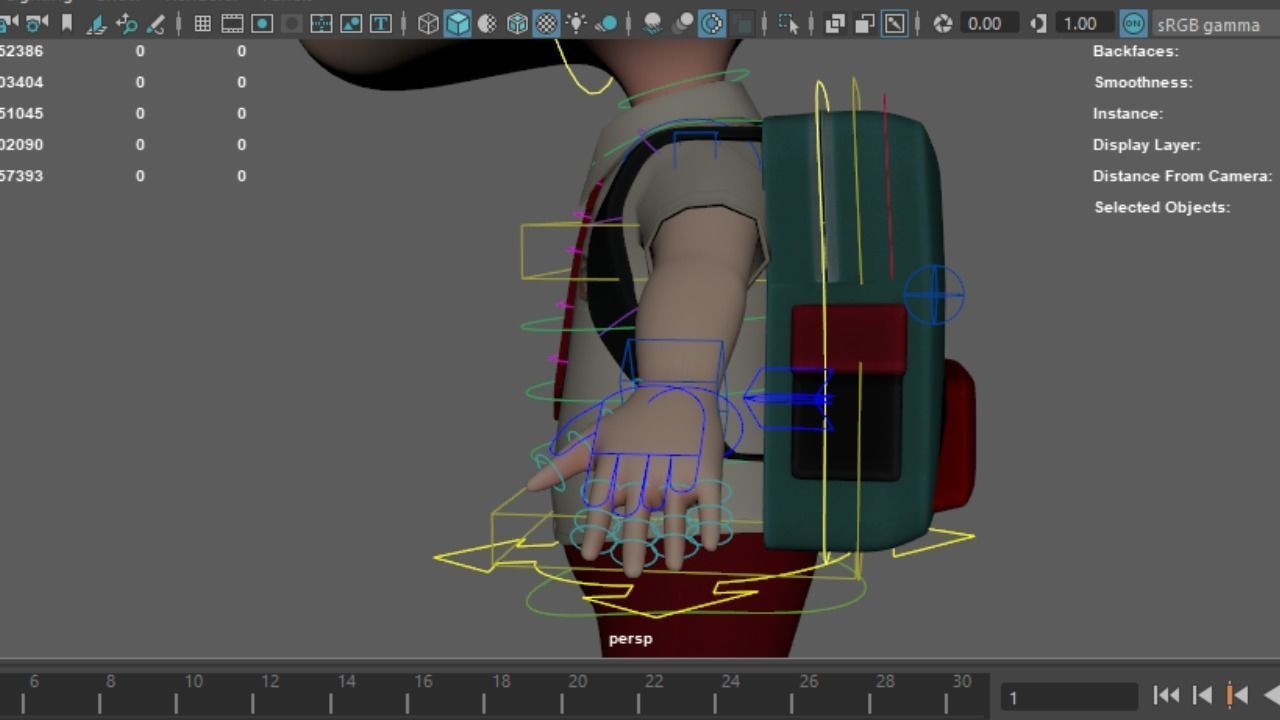Toggle X-ray joints icon
1280x720 pixels.
coord(895,23)
